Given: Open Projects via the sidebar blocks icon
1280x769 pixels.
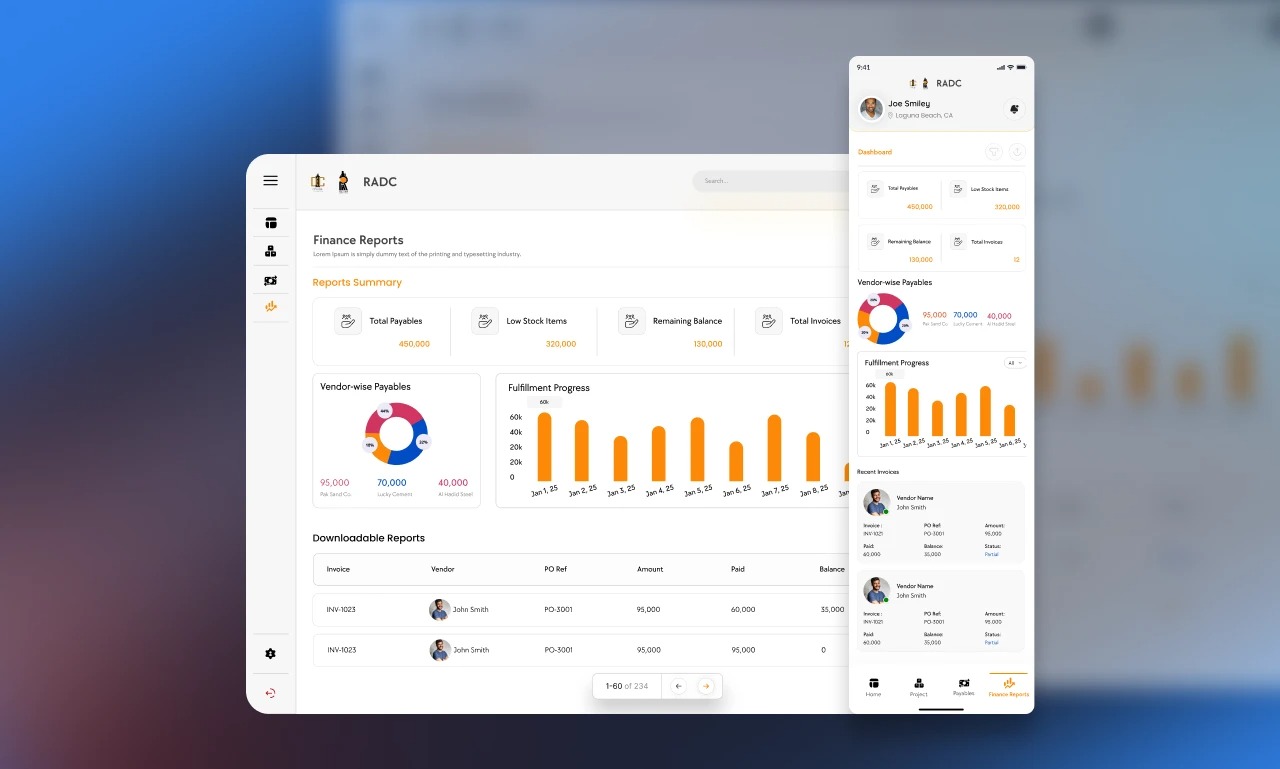Looking at the screenshot, I should 270,251.
